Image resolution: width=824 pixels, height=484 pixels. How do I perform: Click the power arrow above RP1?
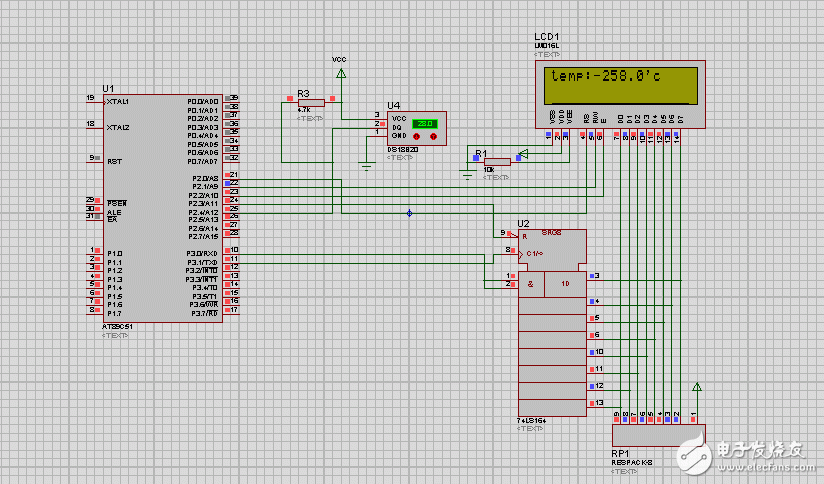[x=696, y=386]
